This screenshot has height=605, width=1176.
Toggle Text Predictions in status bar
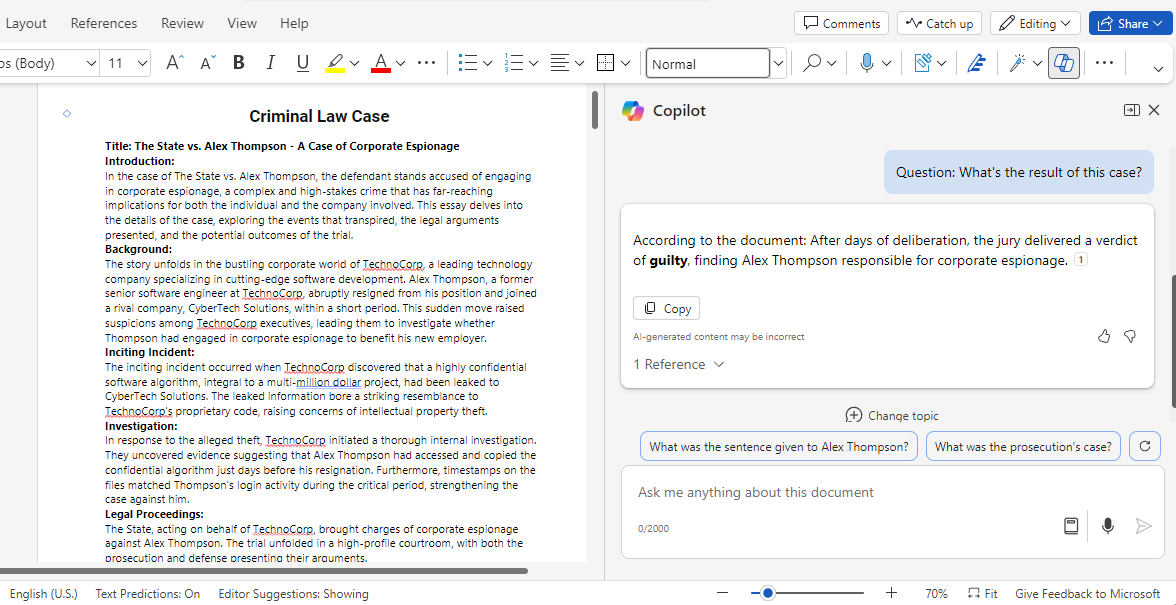pyautogui.click(x=148, y=594)
